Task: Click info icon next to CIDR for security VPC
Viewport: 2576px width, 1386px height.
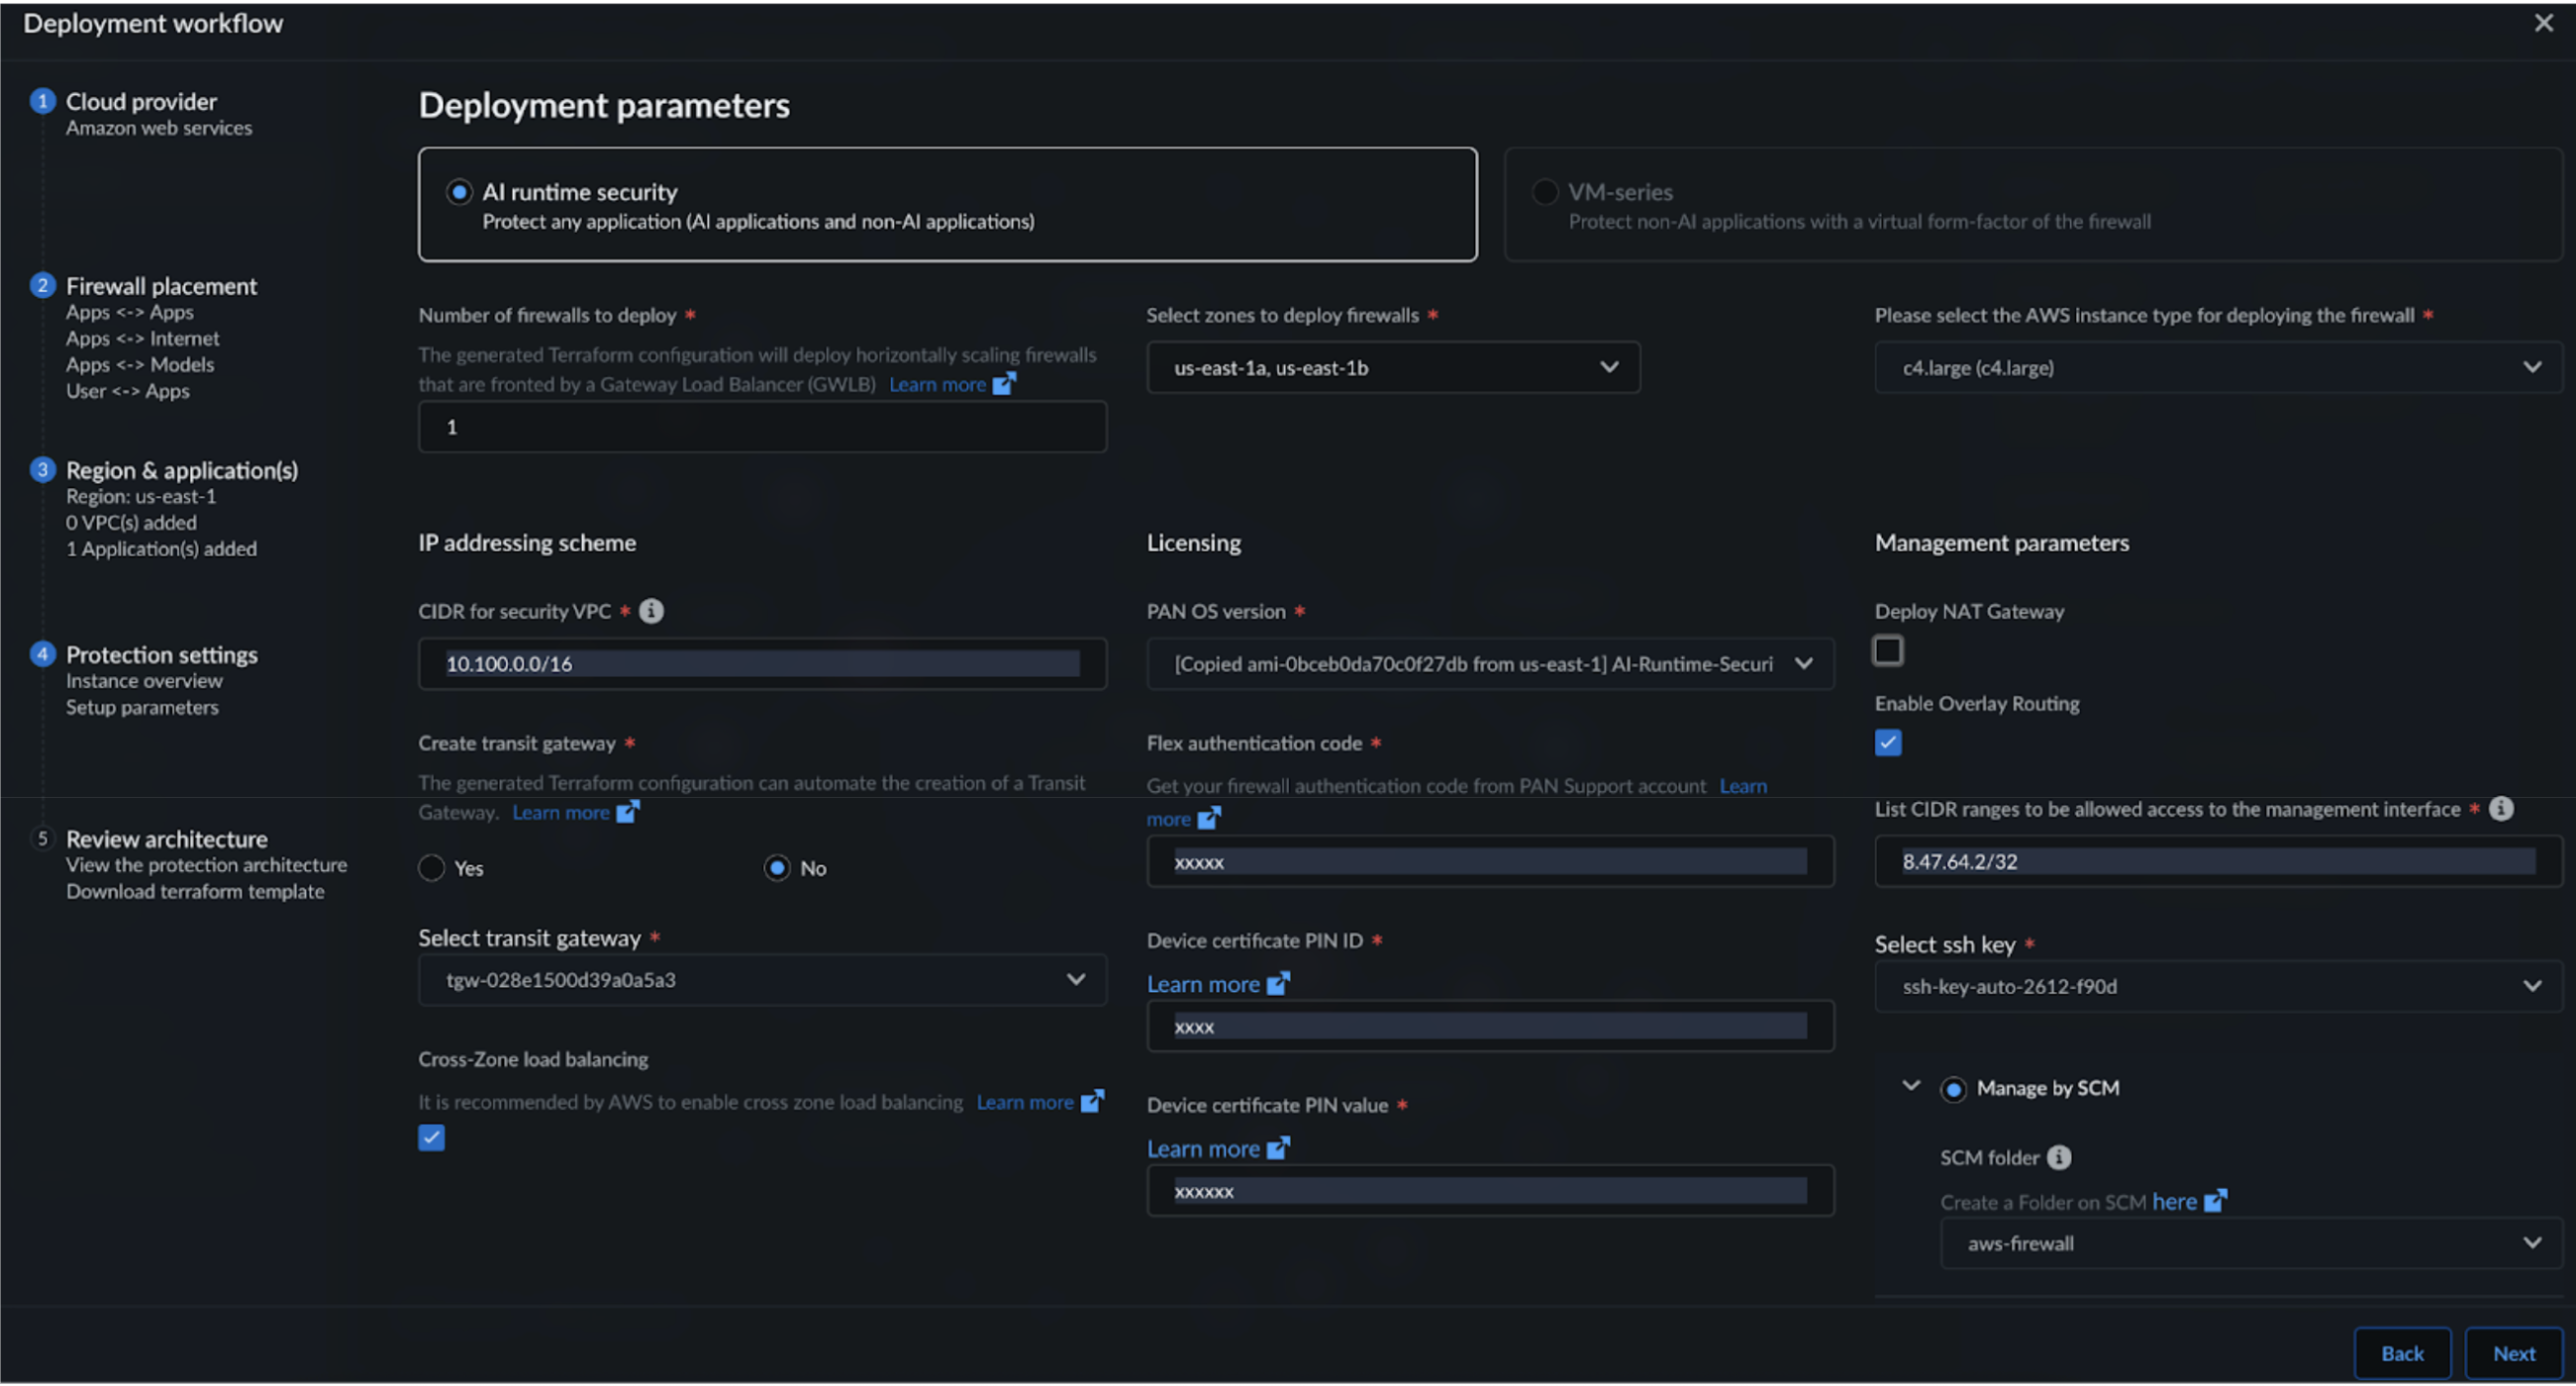Action: pos(651,611)
